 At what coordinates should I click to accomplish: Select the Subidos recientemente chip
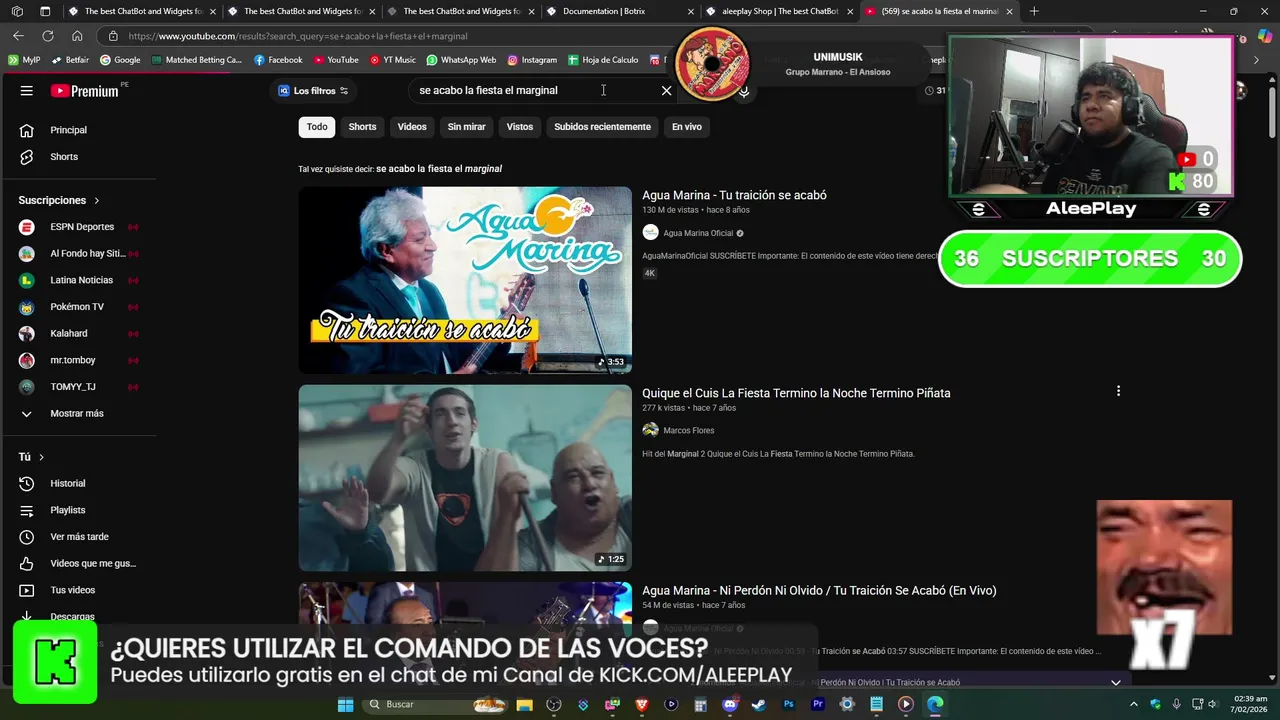tap(602, 127)
